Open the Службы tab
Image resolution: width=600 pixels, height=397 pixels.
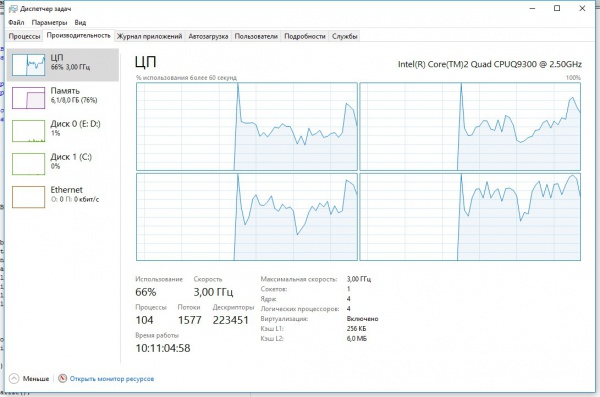coord(345,36)
